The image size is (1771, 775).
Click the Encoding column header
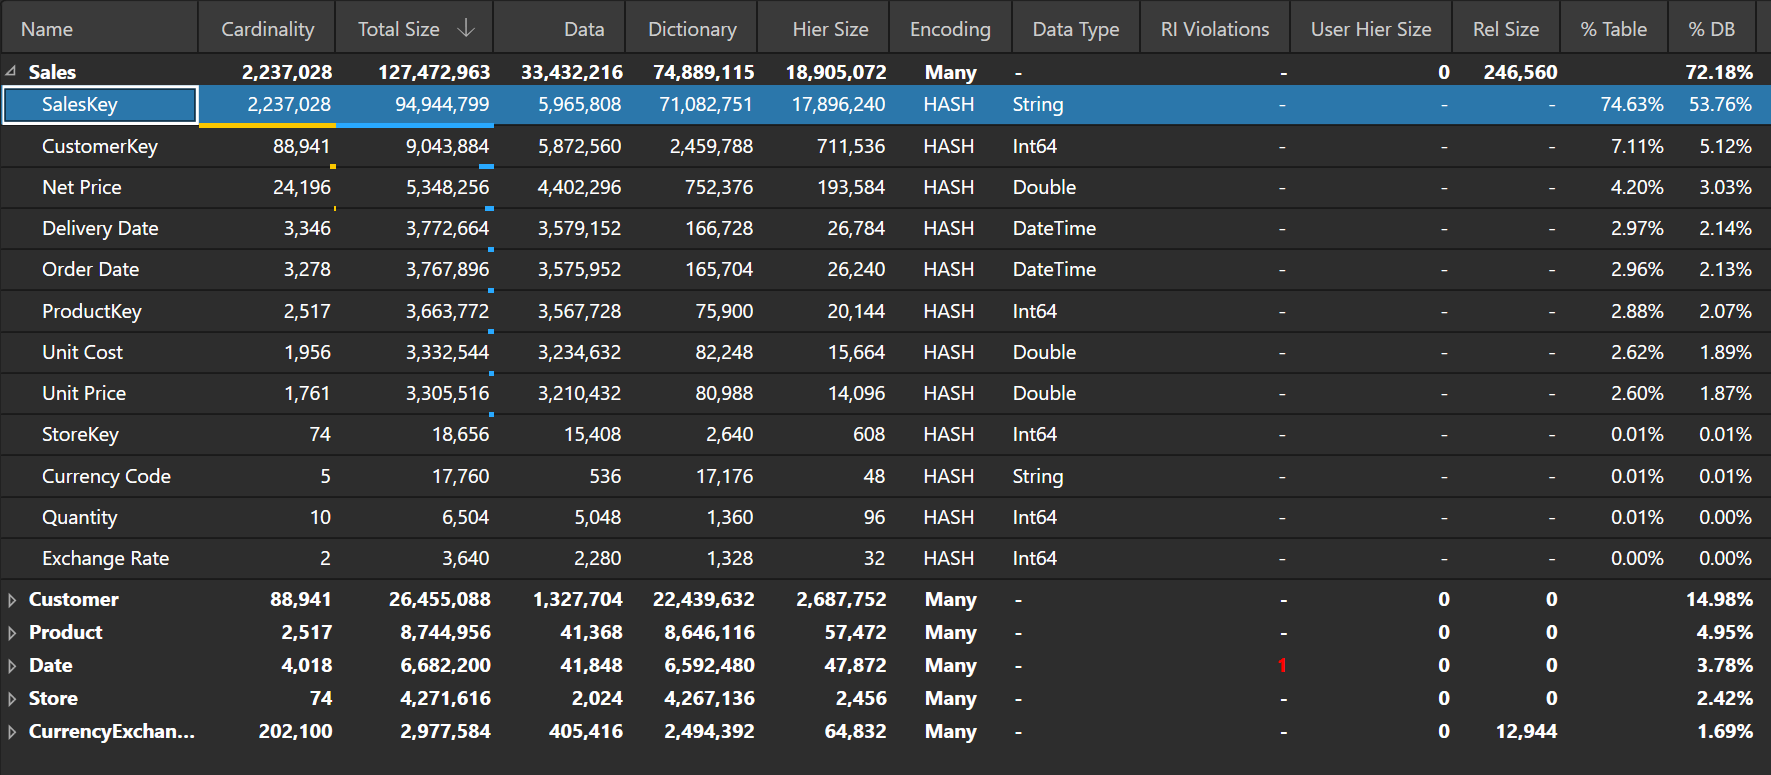click(949, 30)
